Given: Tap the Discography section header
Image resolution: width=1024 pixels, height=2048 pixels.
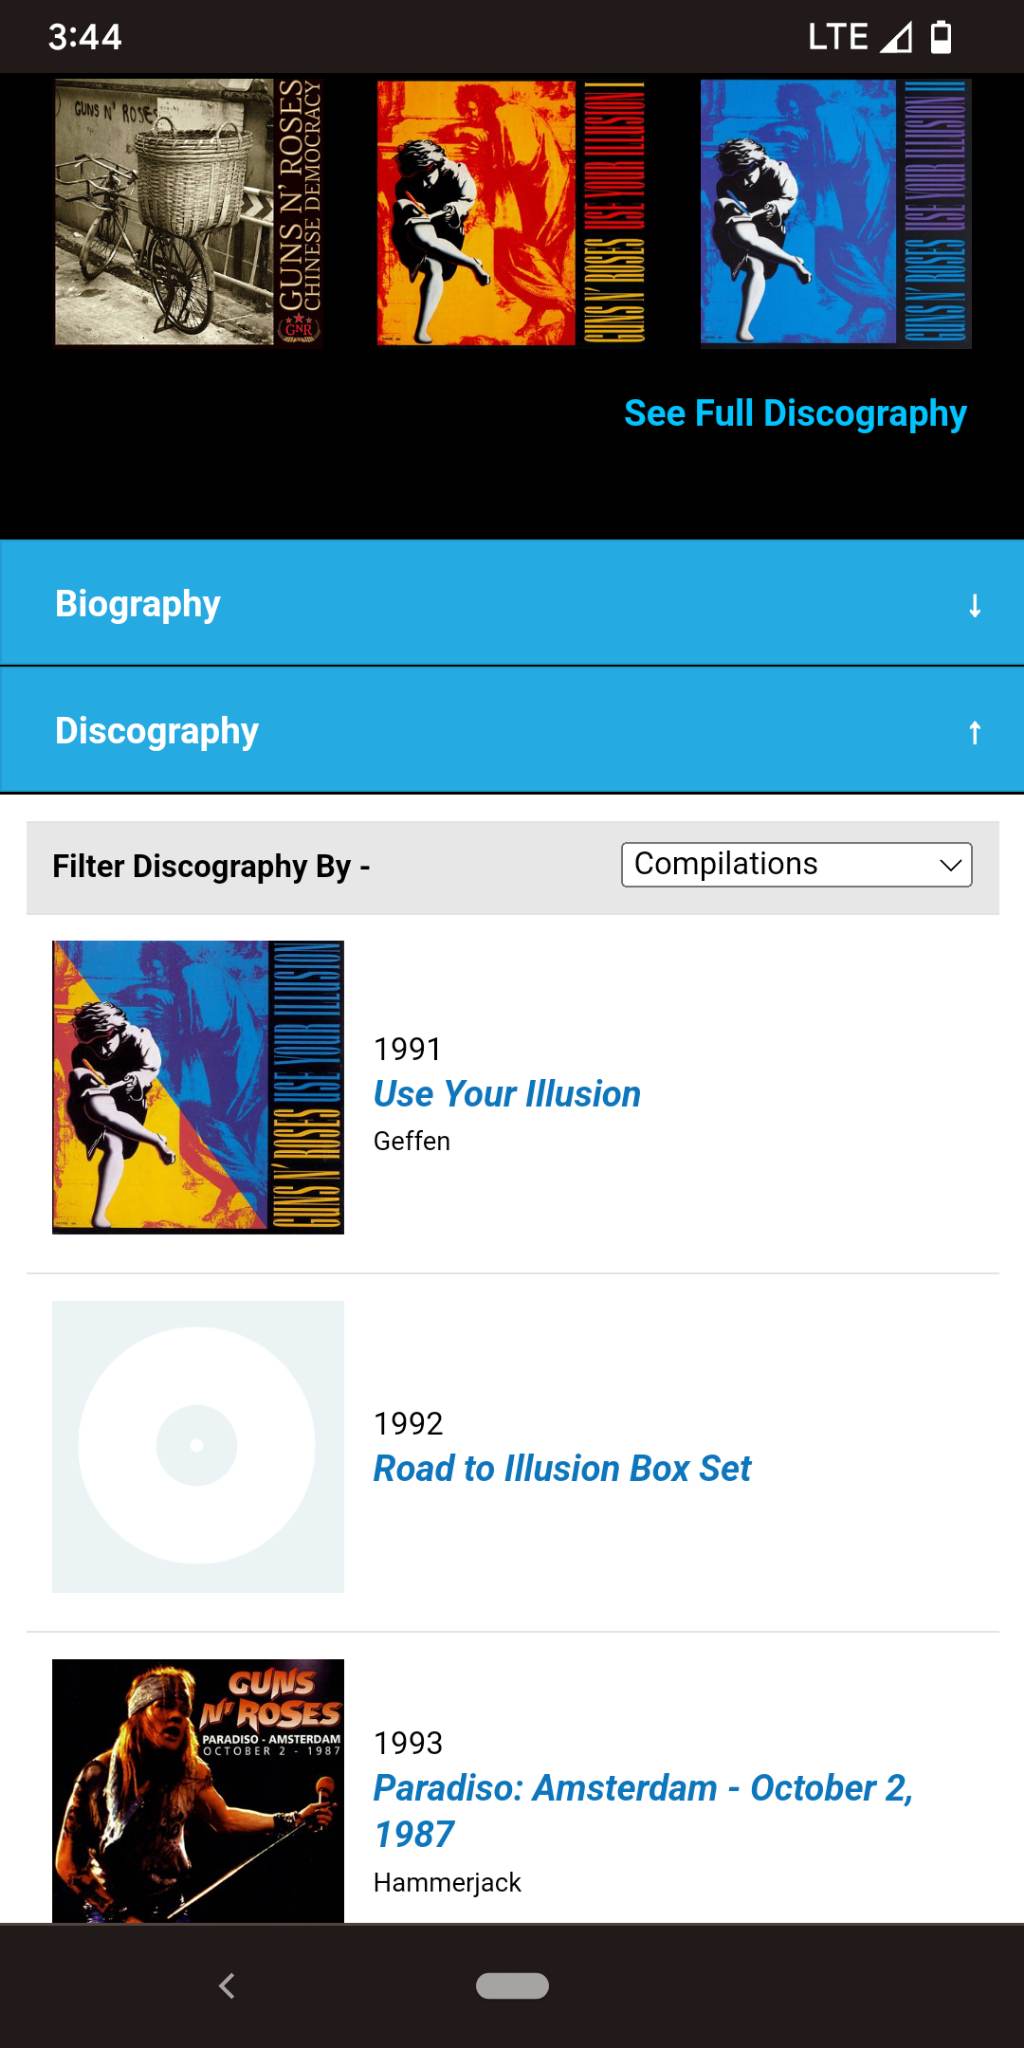Looking at the screenshot, I should pyautogui.click(x=157, y=731).
